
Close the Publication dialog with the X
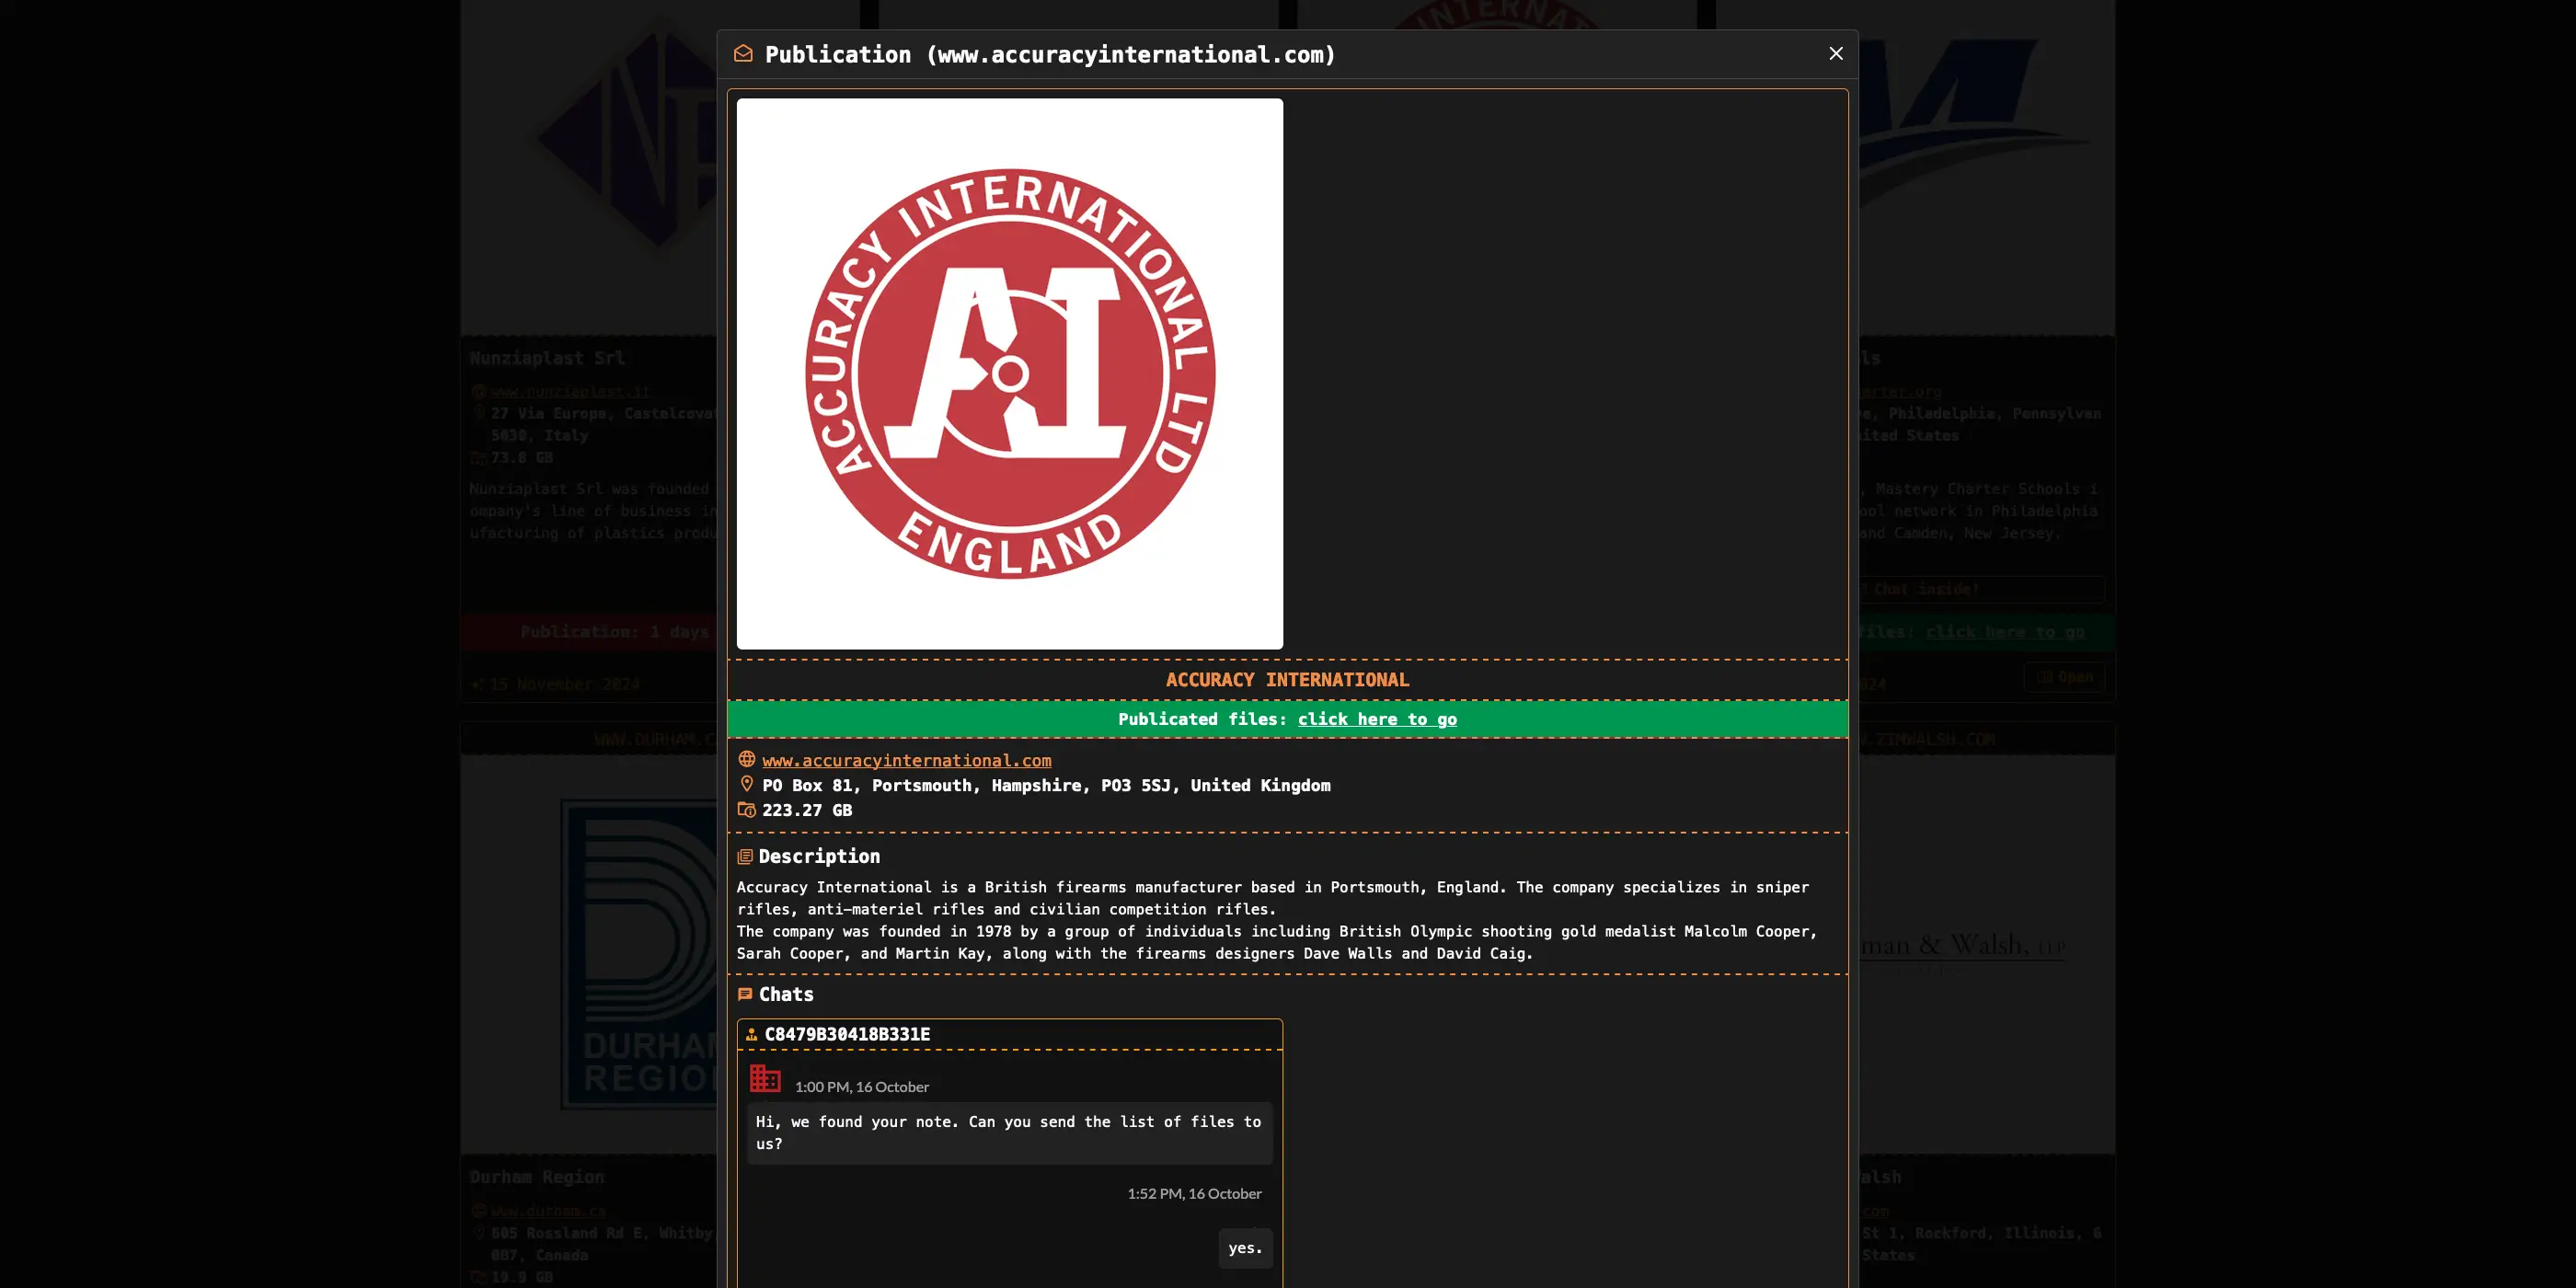1835,54
